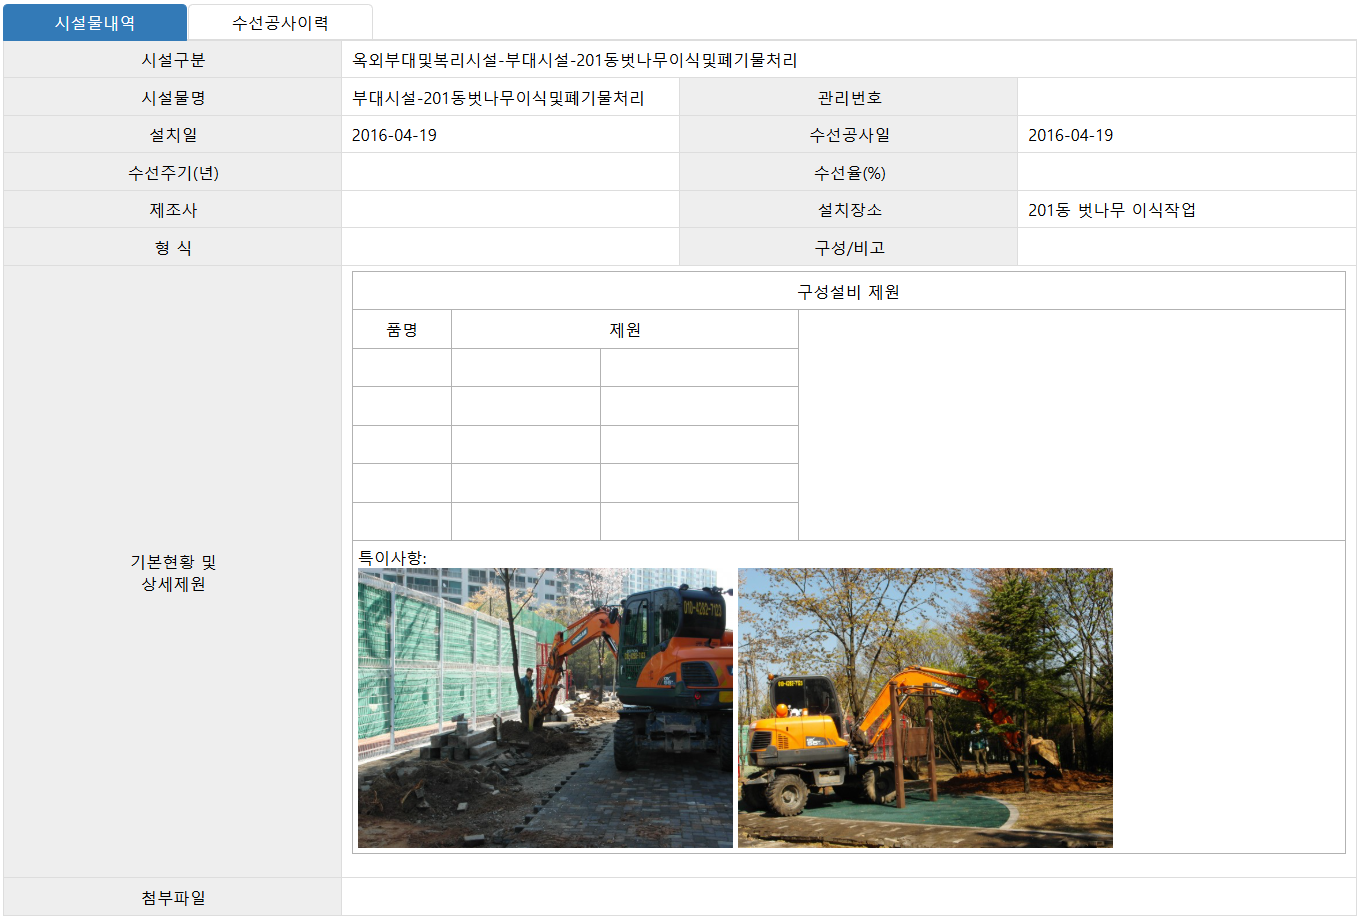
Task: Click the 설치장소 value 201동 벚나무 이식작업
Action: pyautogui.click(x=1111, y=210)
